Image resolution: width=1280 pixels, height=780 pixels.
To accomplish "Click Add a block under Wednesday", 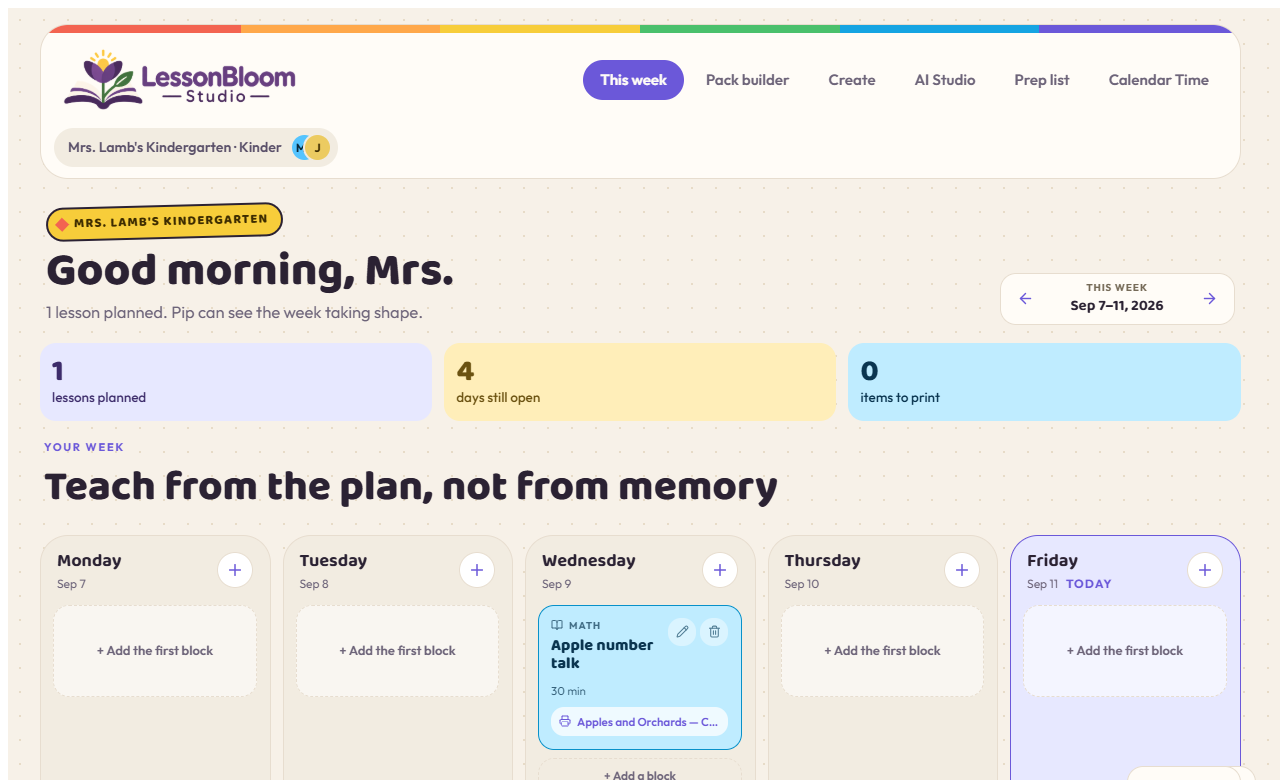I will (640, 770).
